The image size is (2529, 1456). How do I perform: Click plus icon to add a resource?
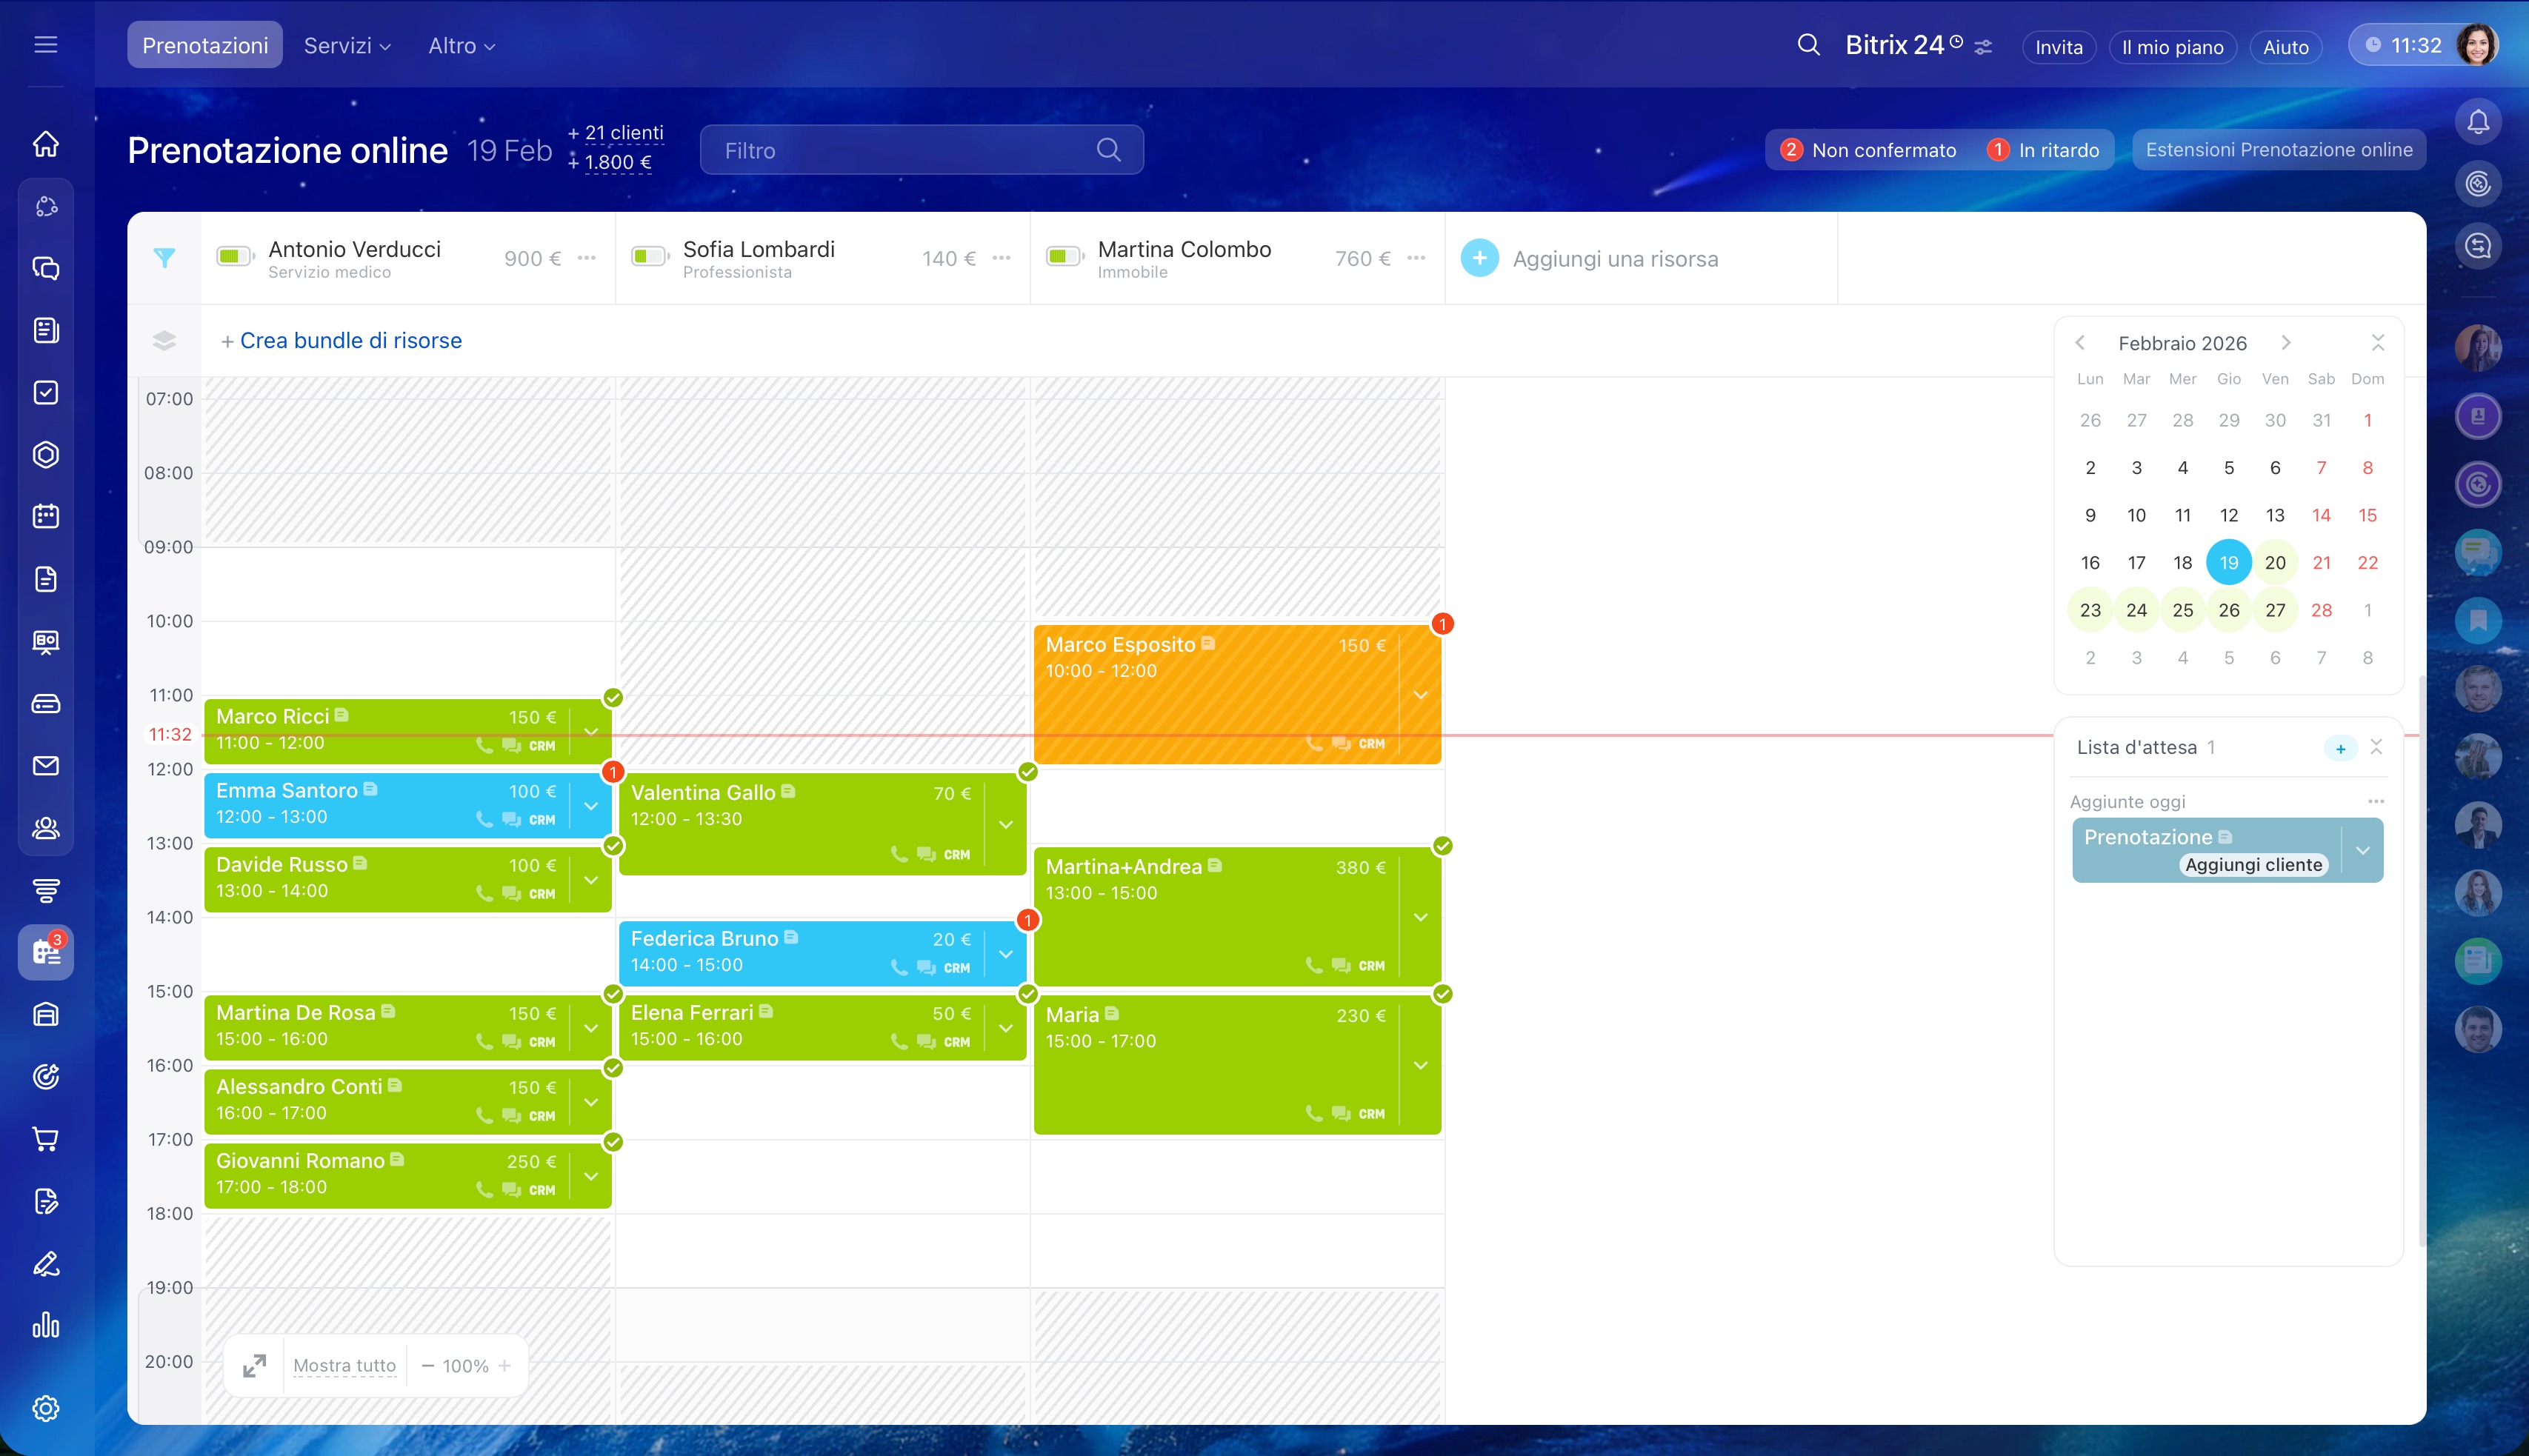(x=1479, y=258)
